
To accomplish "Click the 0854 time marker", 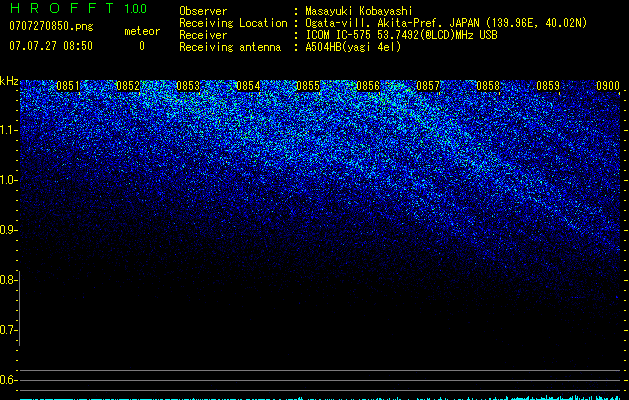I will (x=248, y=86).
